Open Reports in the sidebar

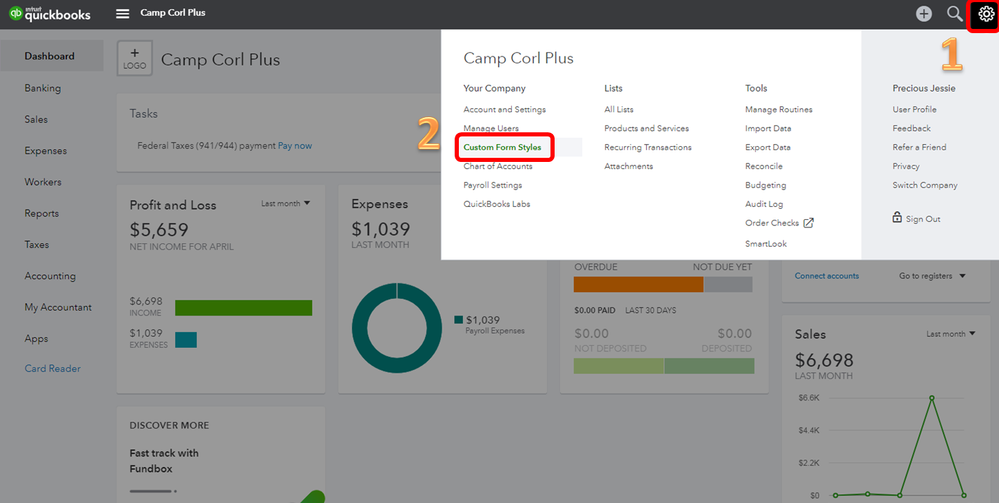point(42,214)
